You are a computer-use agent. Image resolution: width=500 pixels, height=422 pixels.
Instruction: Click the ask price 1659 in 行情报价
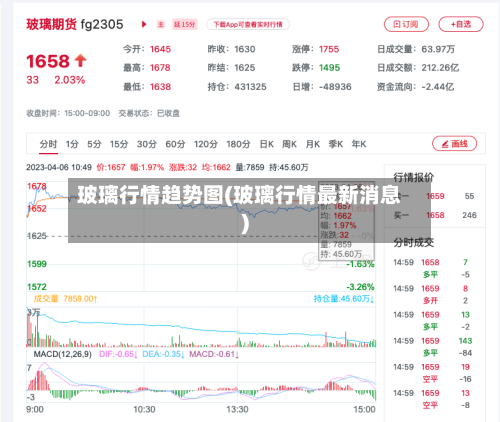click(x=435, y=196)
